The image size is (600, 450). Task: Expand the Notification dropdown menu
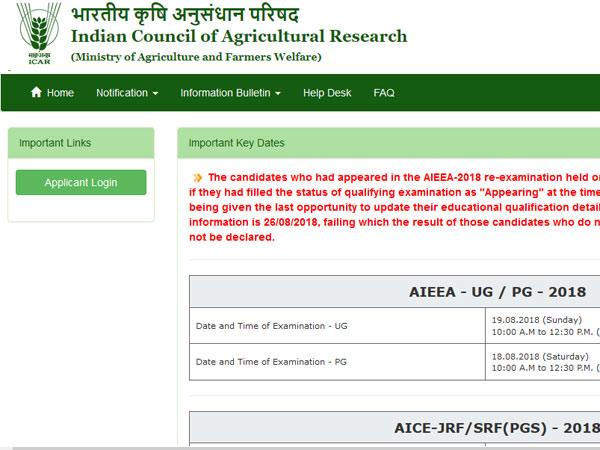(127, 93)
